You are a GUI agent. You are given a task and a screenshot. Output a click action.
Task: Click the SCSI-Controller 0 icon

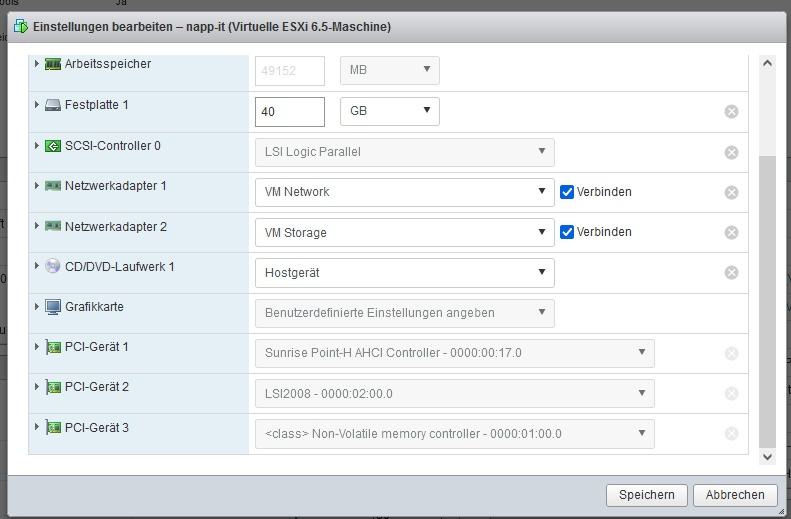[53, 146]
